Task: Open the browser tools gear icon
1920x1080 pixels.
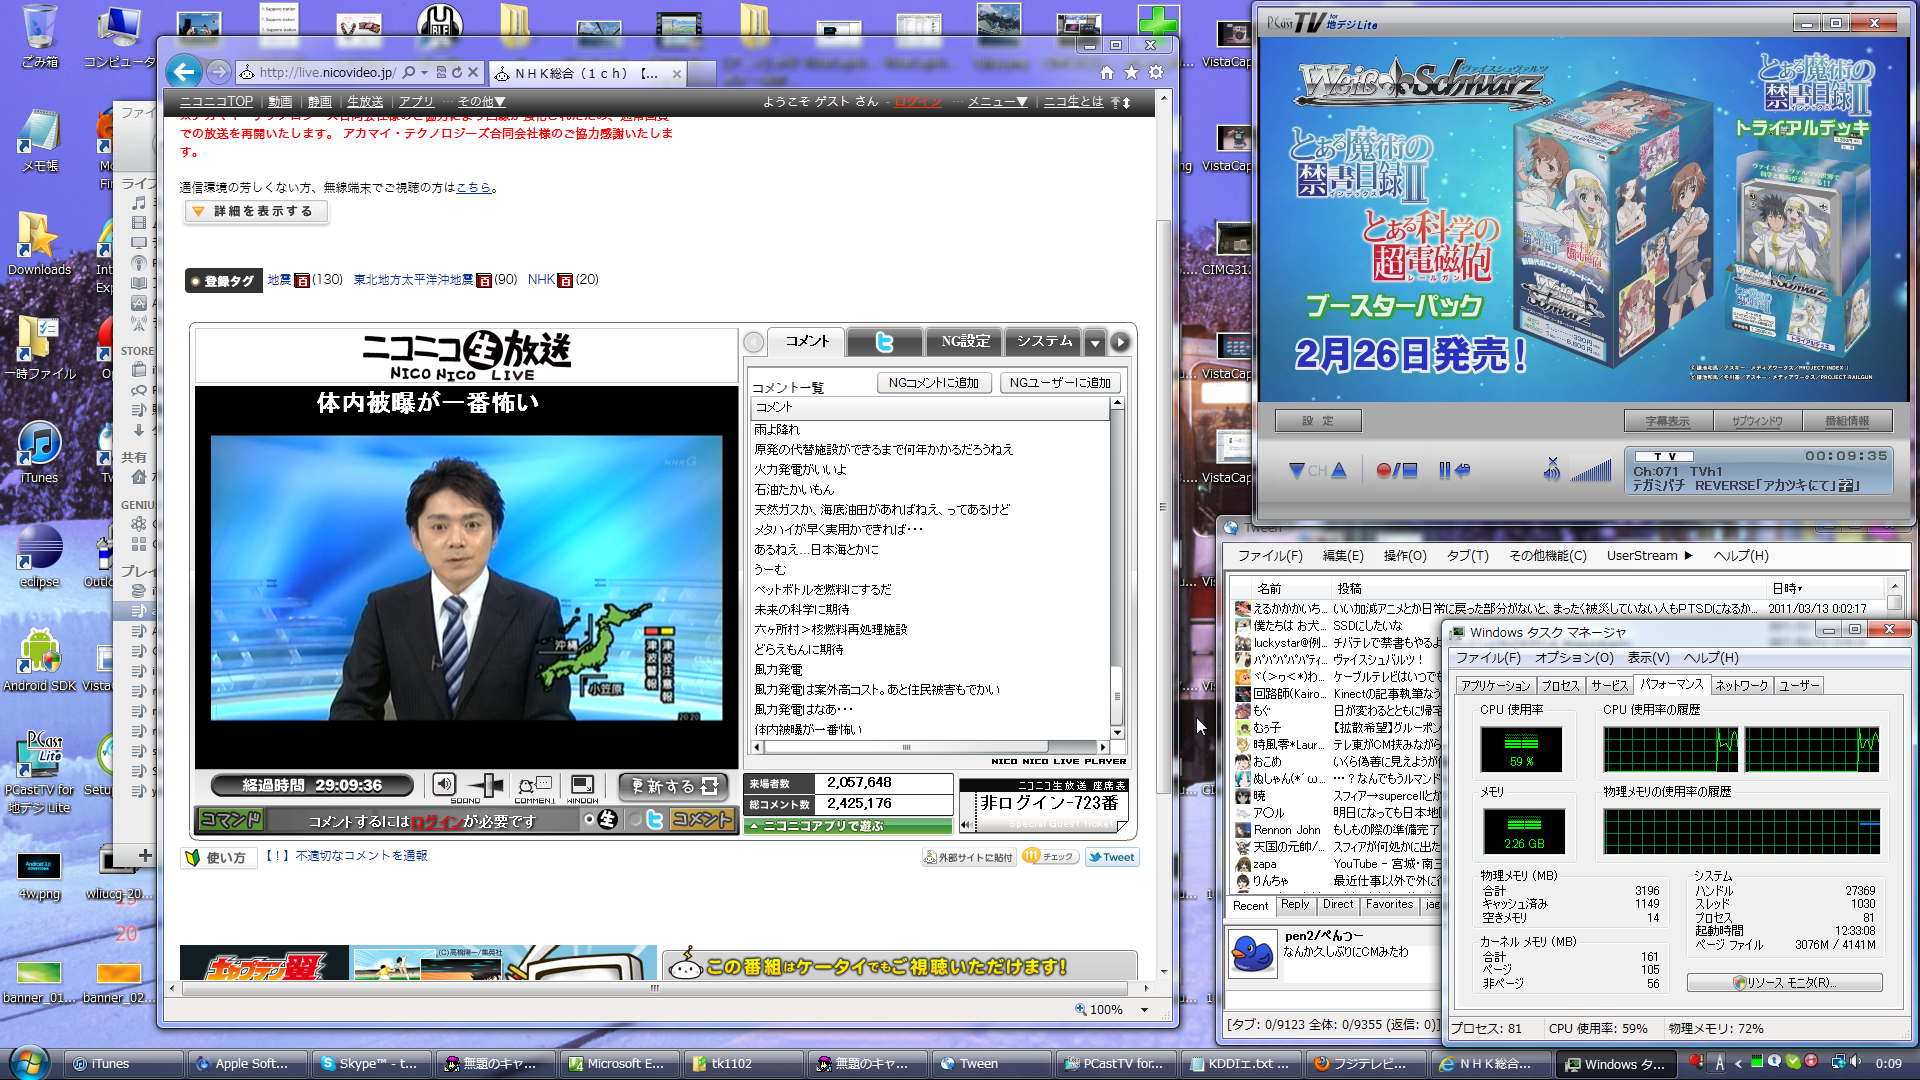Action: pyautogui.click(x=1156, y=73)
